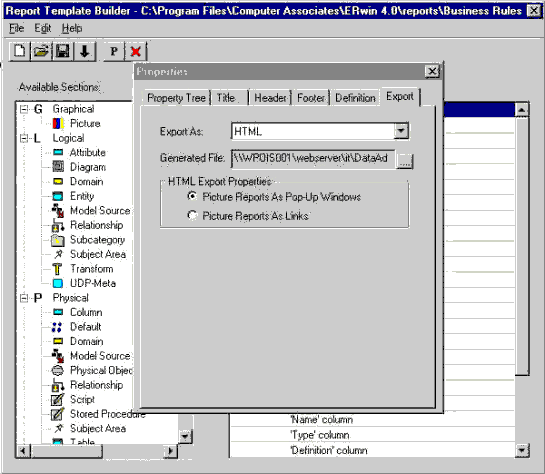Select the Entity icon

pos(58,196)
